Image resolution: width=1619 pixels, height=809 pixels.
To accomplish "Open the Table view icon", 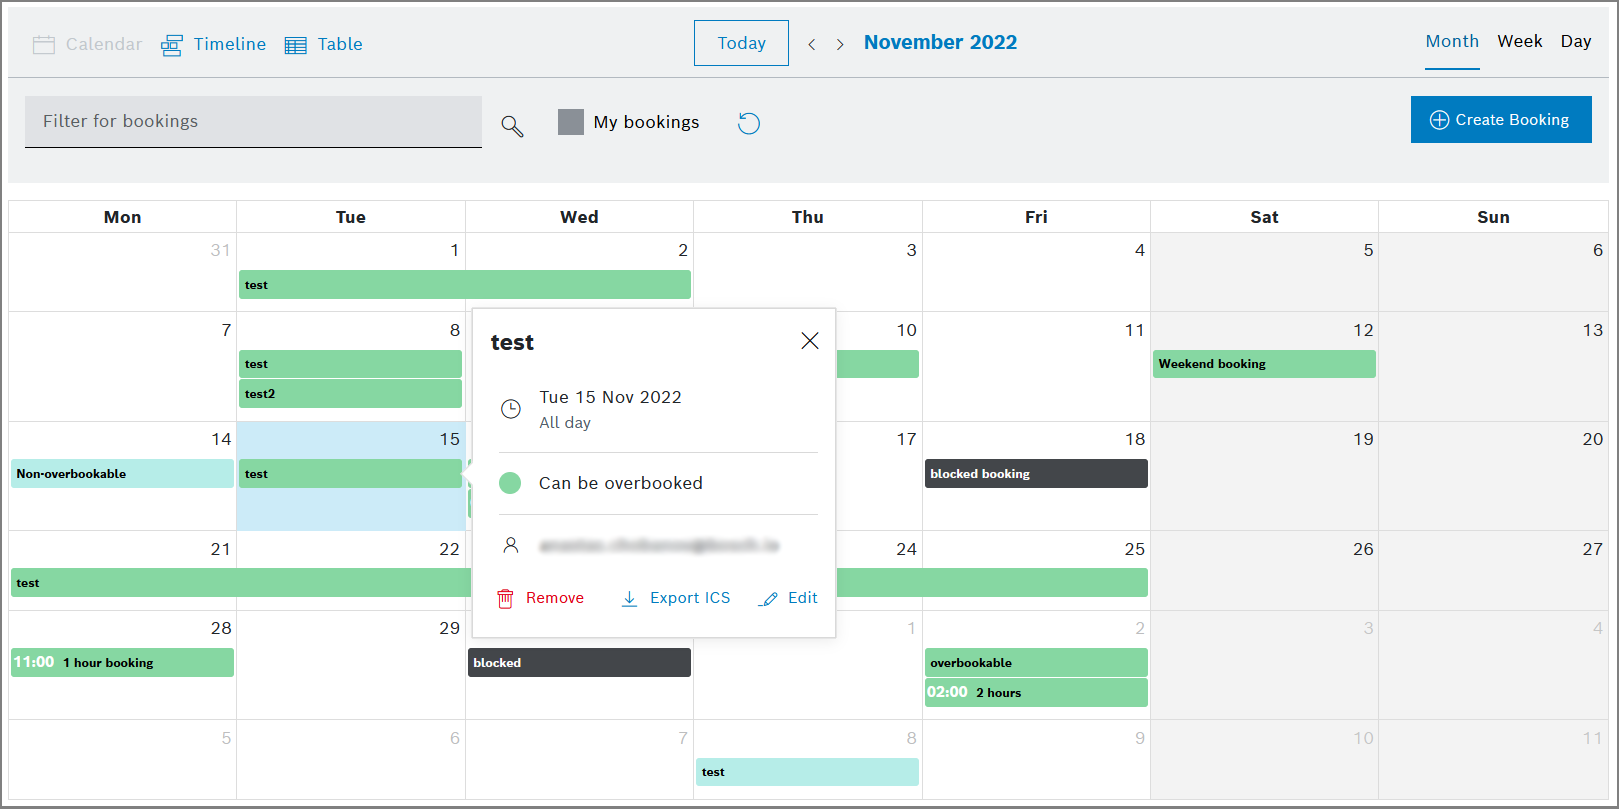I will [x=296, y=45].
